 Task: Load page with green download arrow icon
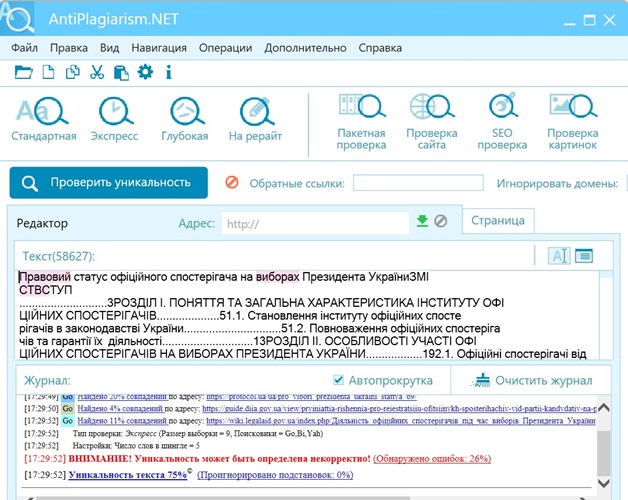tap(422, 221)
